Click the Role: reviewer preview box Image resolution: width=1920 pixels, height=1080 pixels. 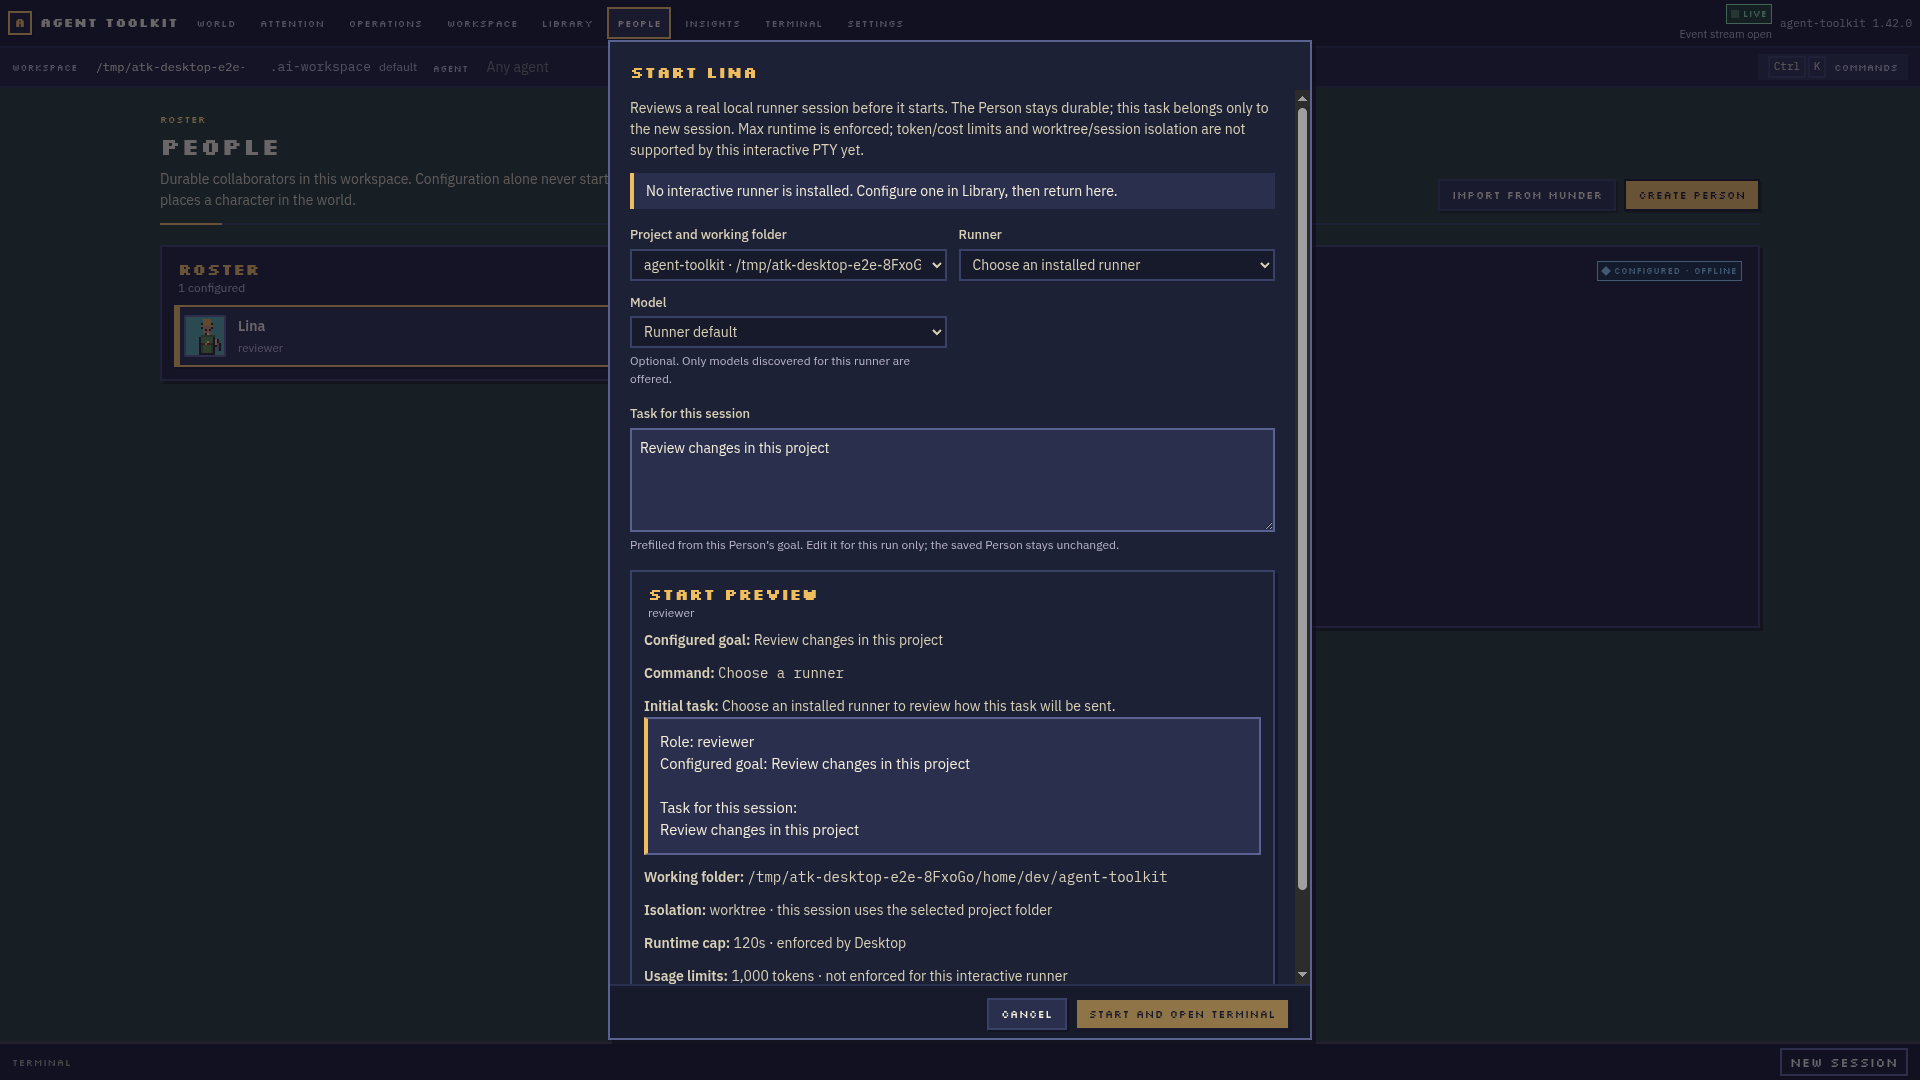click(x=952, y=786)
